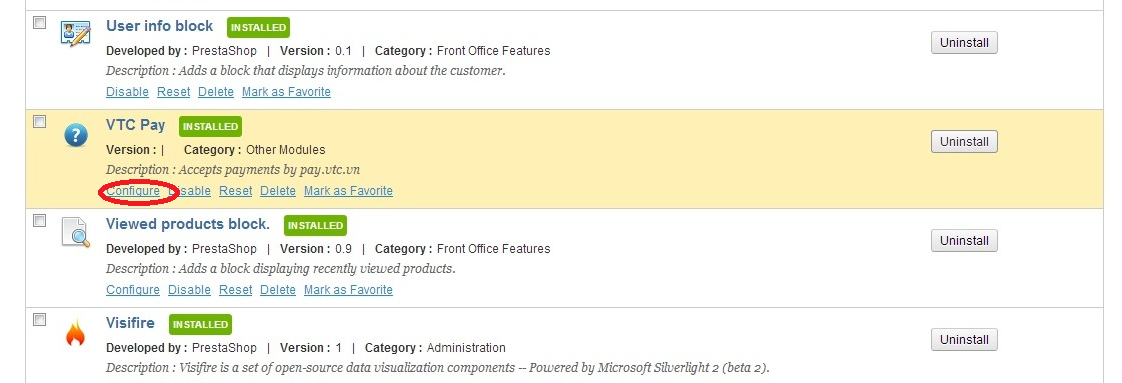Uninstall the User info block module
Screen dimensions: 1122x383
point(964,43)
